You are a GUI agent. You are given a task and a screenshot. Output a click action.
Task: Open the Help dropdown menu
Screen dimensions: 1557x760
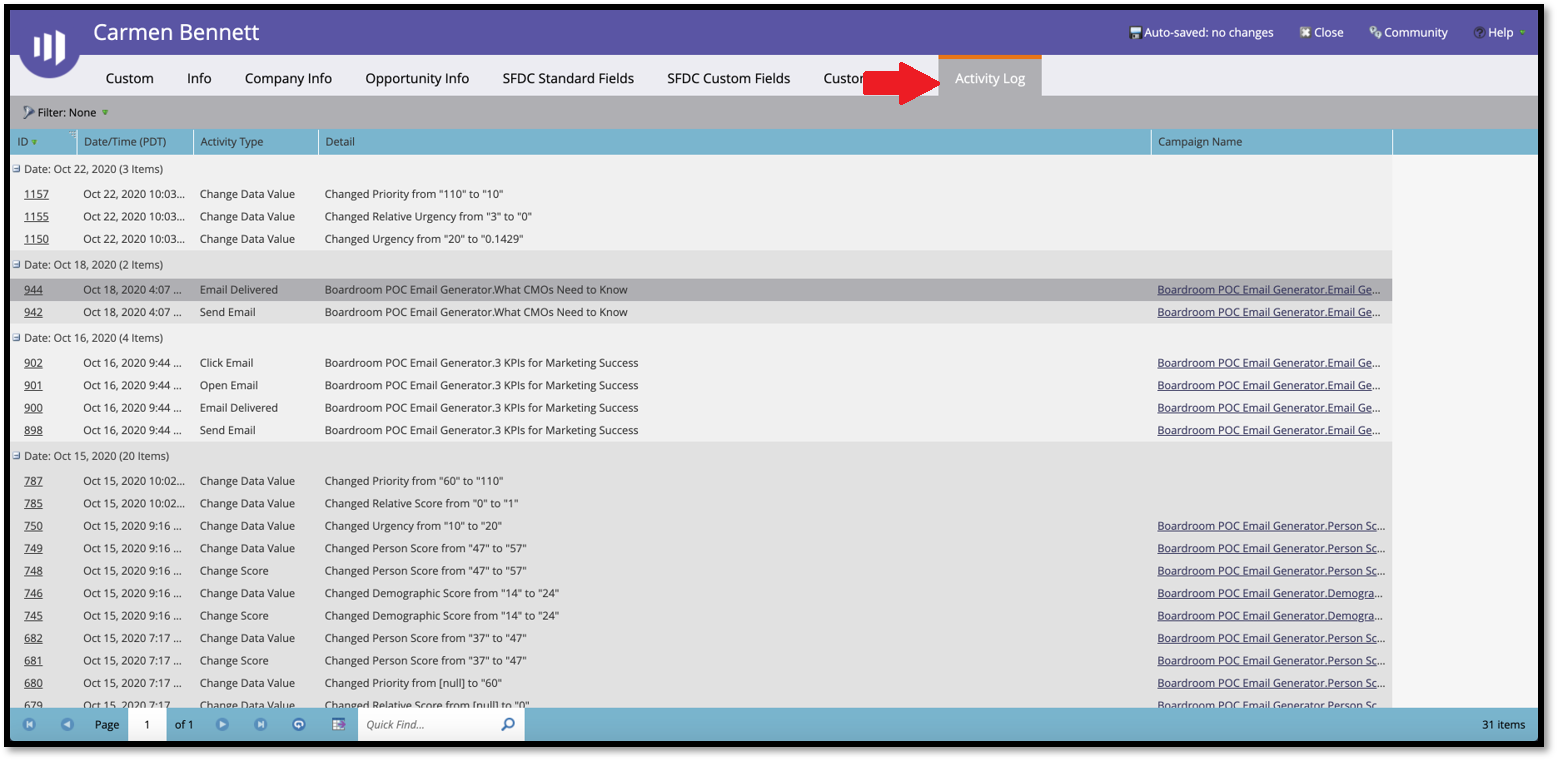point(1499,32)
